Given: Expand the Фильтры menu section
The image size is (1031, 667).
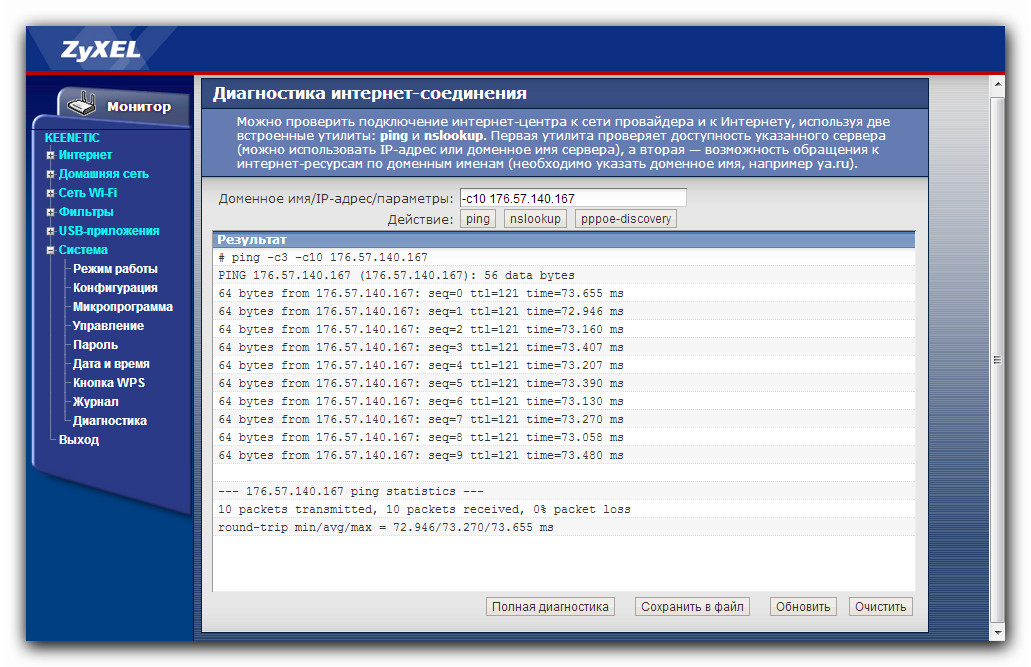Looking at the screenshot, I should click(85, 212).
